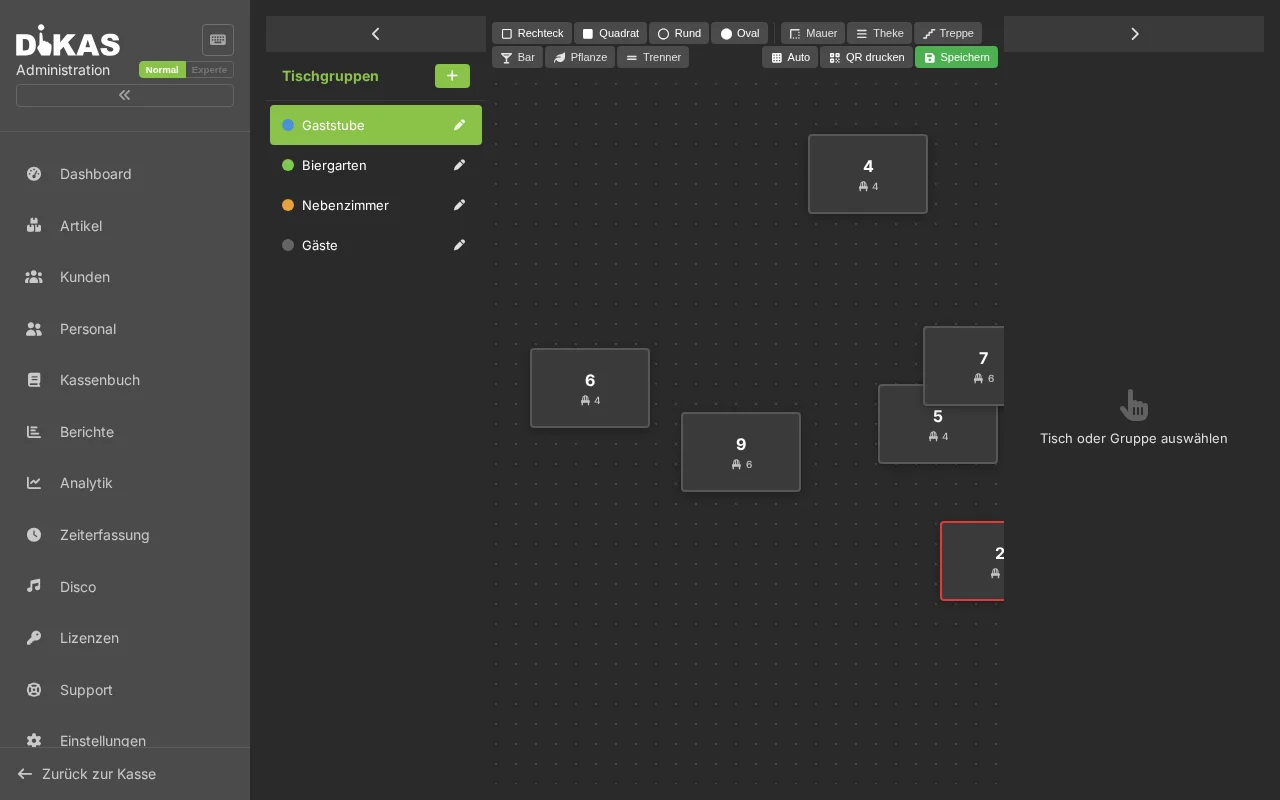The image size is (1280, 800).
Task: Edit Nebenzimmer with pencil icon
Action: coord(459,205)
